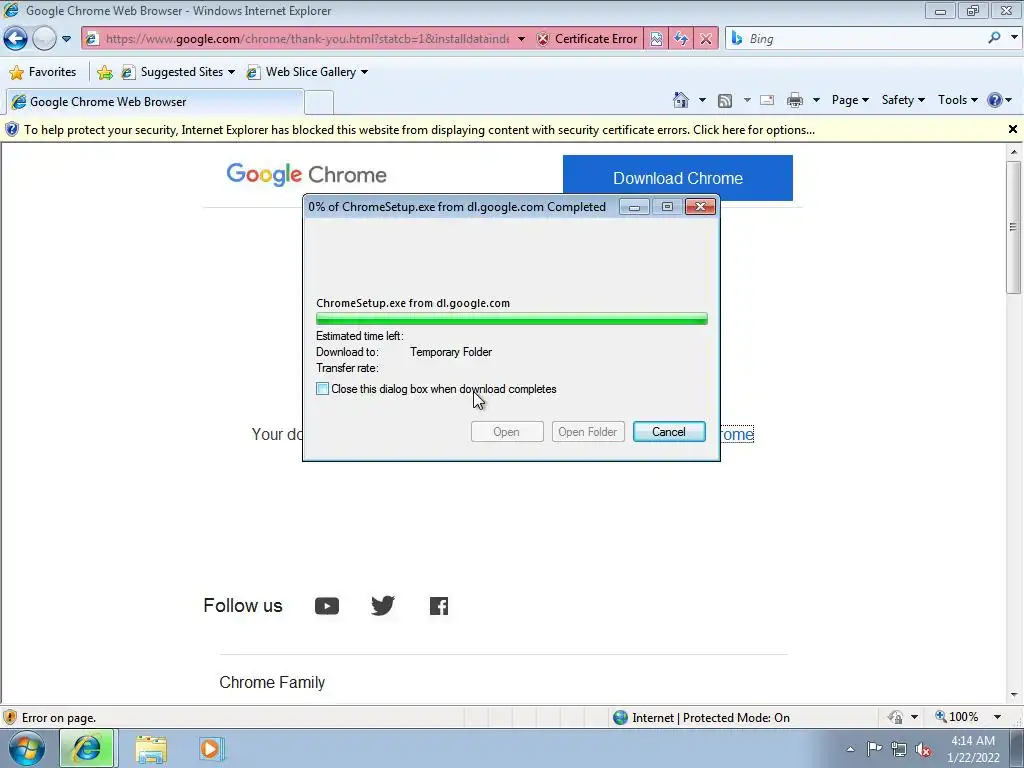Viewport: 1024px width, 768px height.
Task: Select the Google Chrome Web Browser tab
Action: 154,102
